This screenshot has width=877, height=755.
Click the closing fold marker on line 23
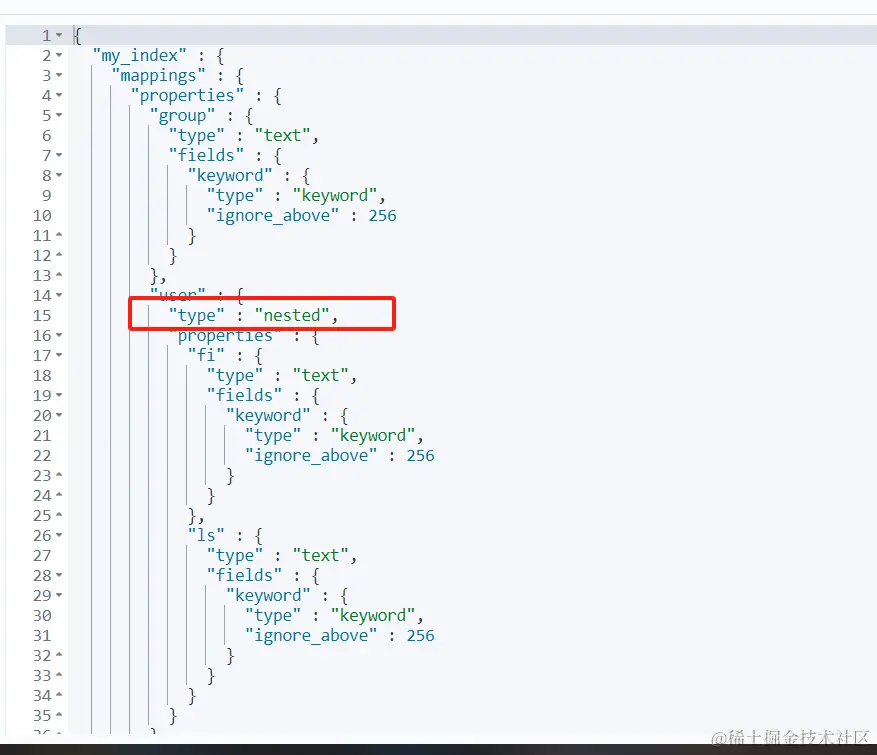click(59, 475)
